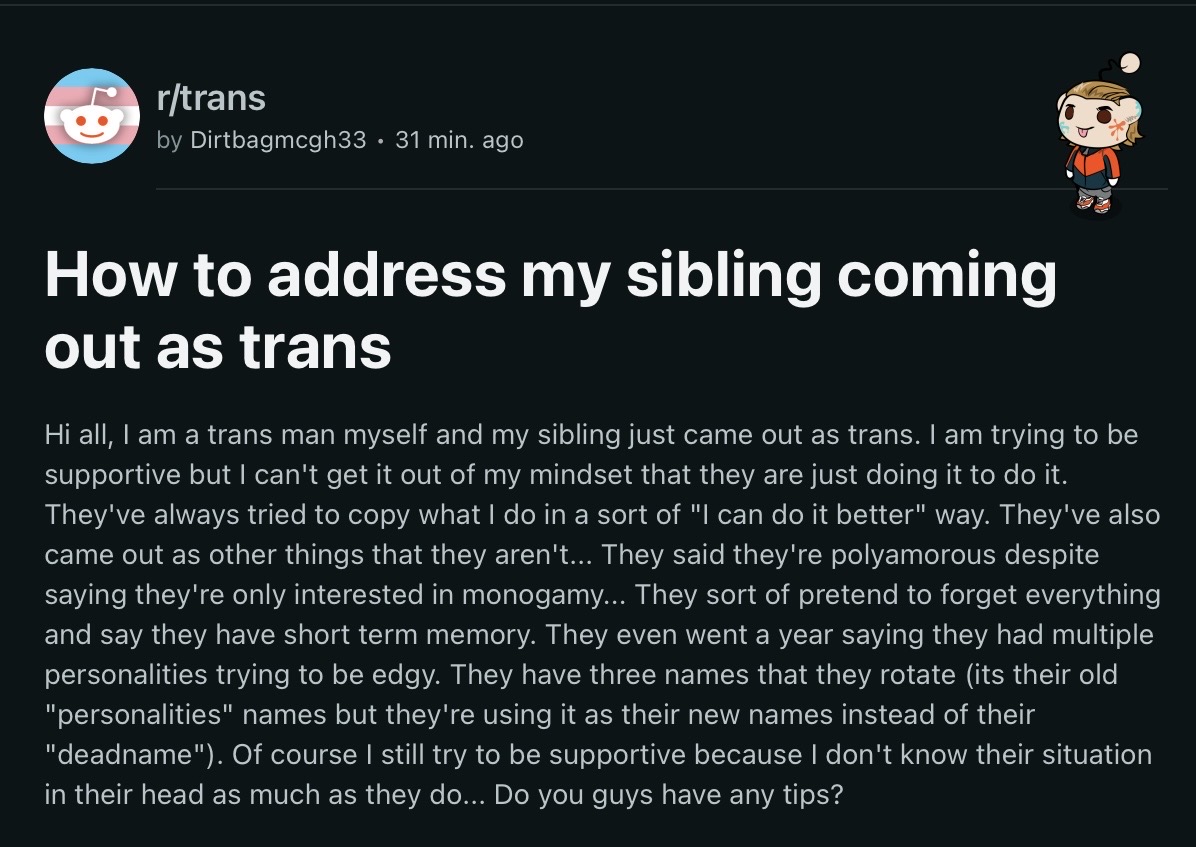The width and height of the screenshot is (1196, 847).
Task: Click the r/trans subreddit avatar icon
Action: [92, 116]
